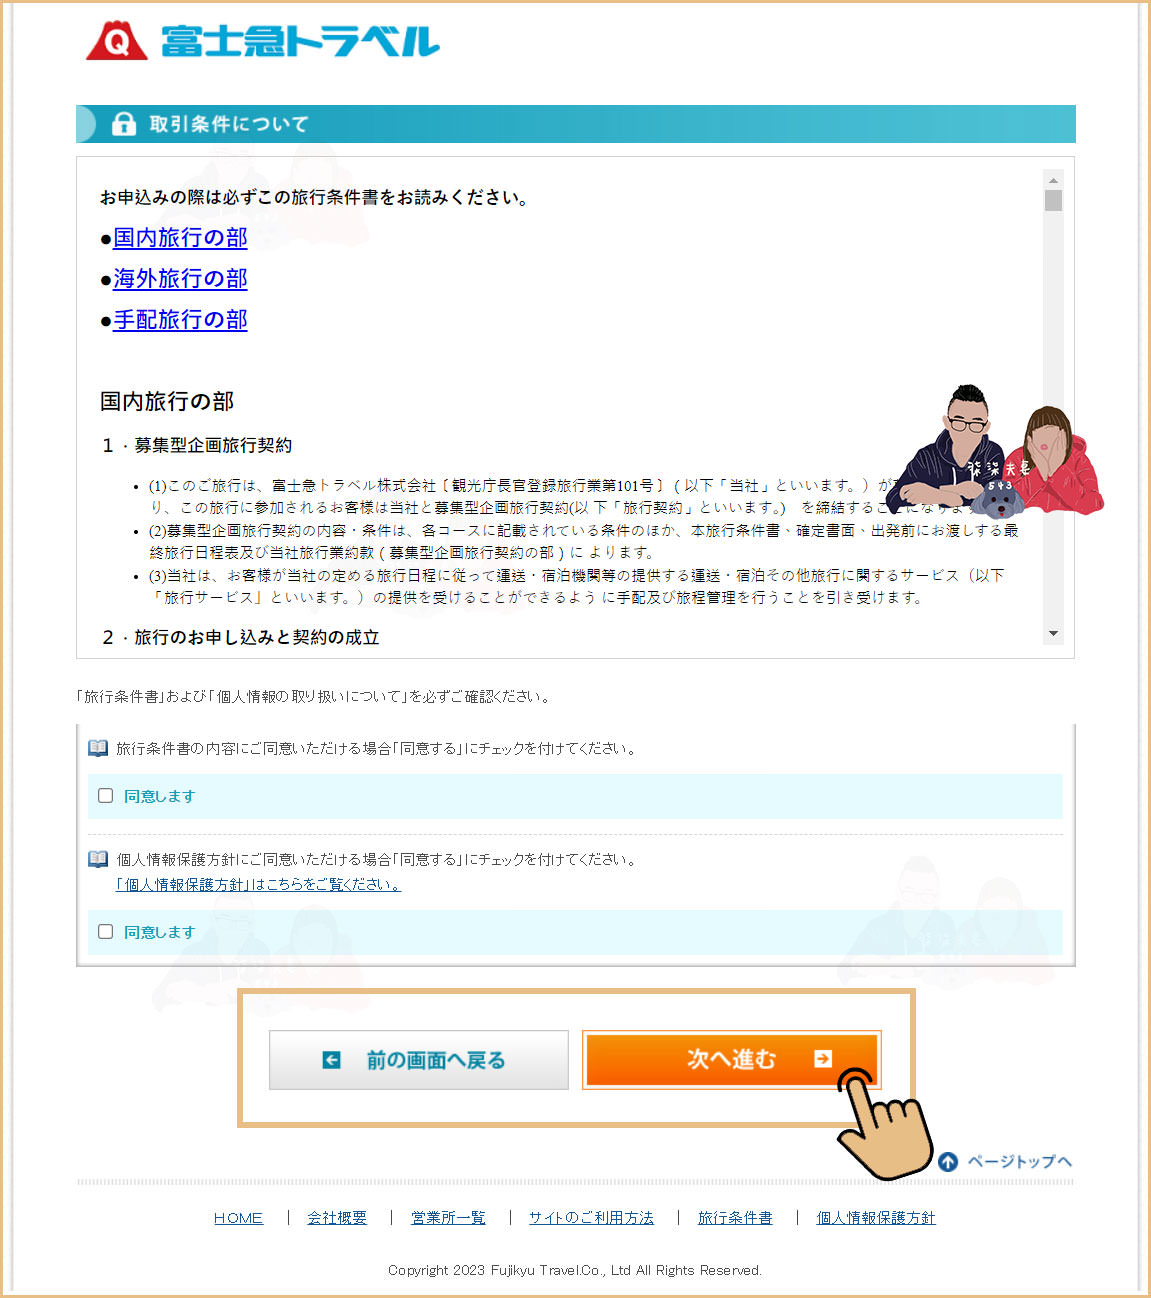
Task: Open the 国内旅行の部 link
Action: click(180, 238)
